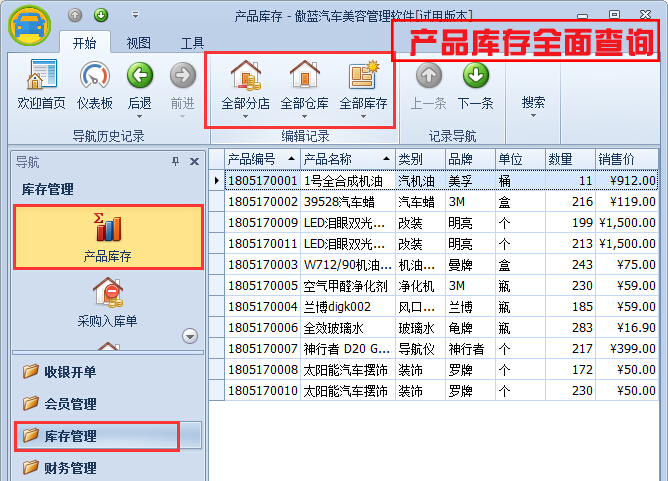Image resolution: width=668 pixels, height=481 pixels.
Task: Click the 欢迎首页 home icon
Action: [42, 77]
